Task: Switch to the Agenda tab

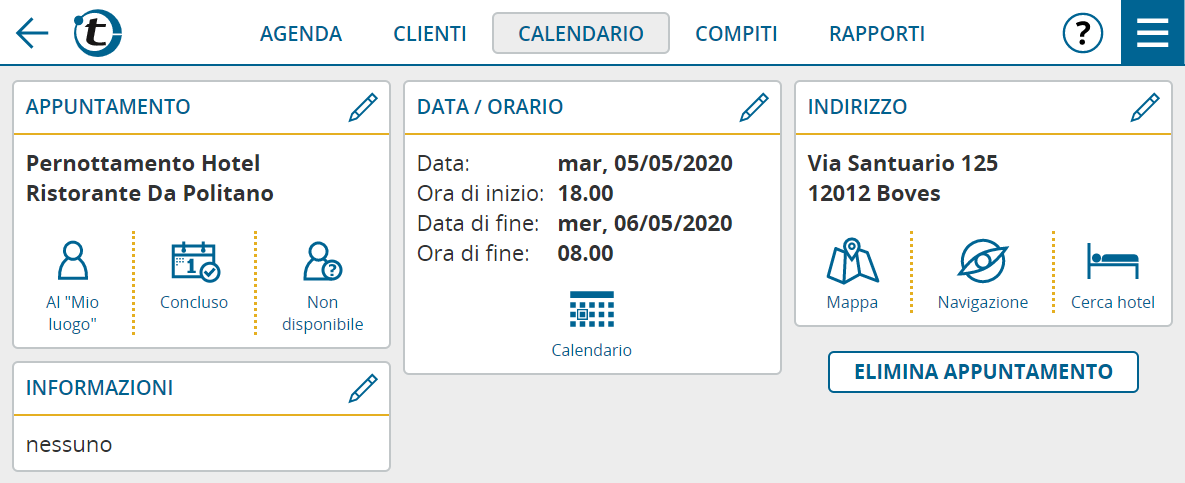Action: pos(301,33)
